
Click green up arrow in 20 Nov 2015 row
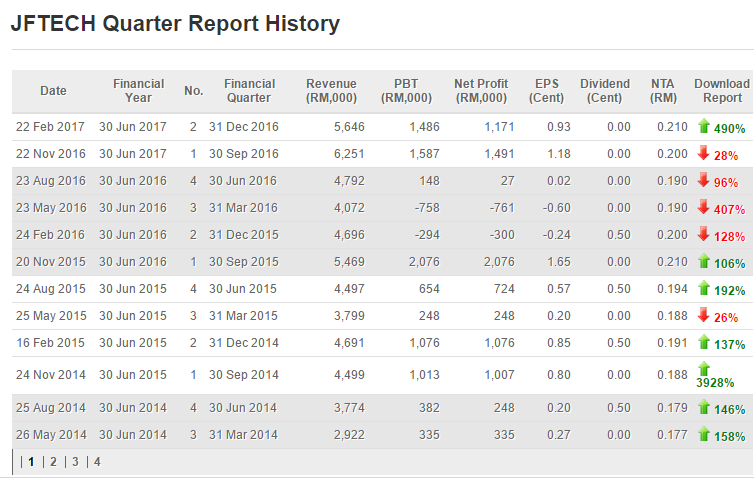(703, 261)
